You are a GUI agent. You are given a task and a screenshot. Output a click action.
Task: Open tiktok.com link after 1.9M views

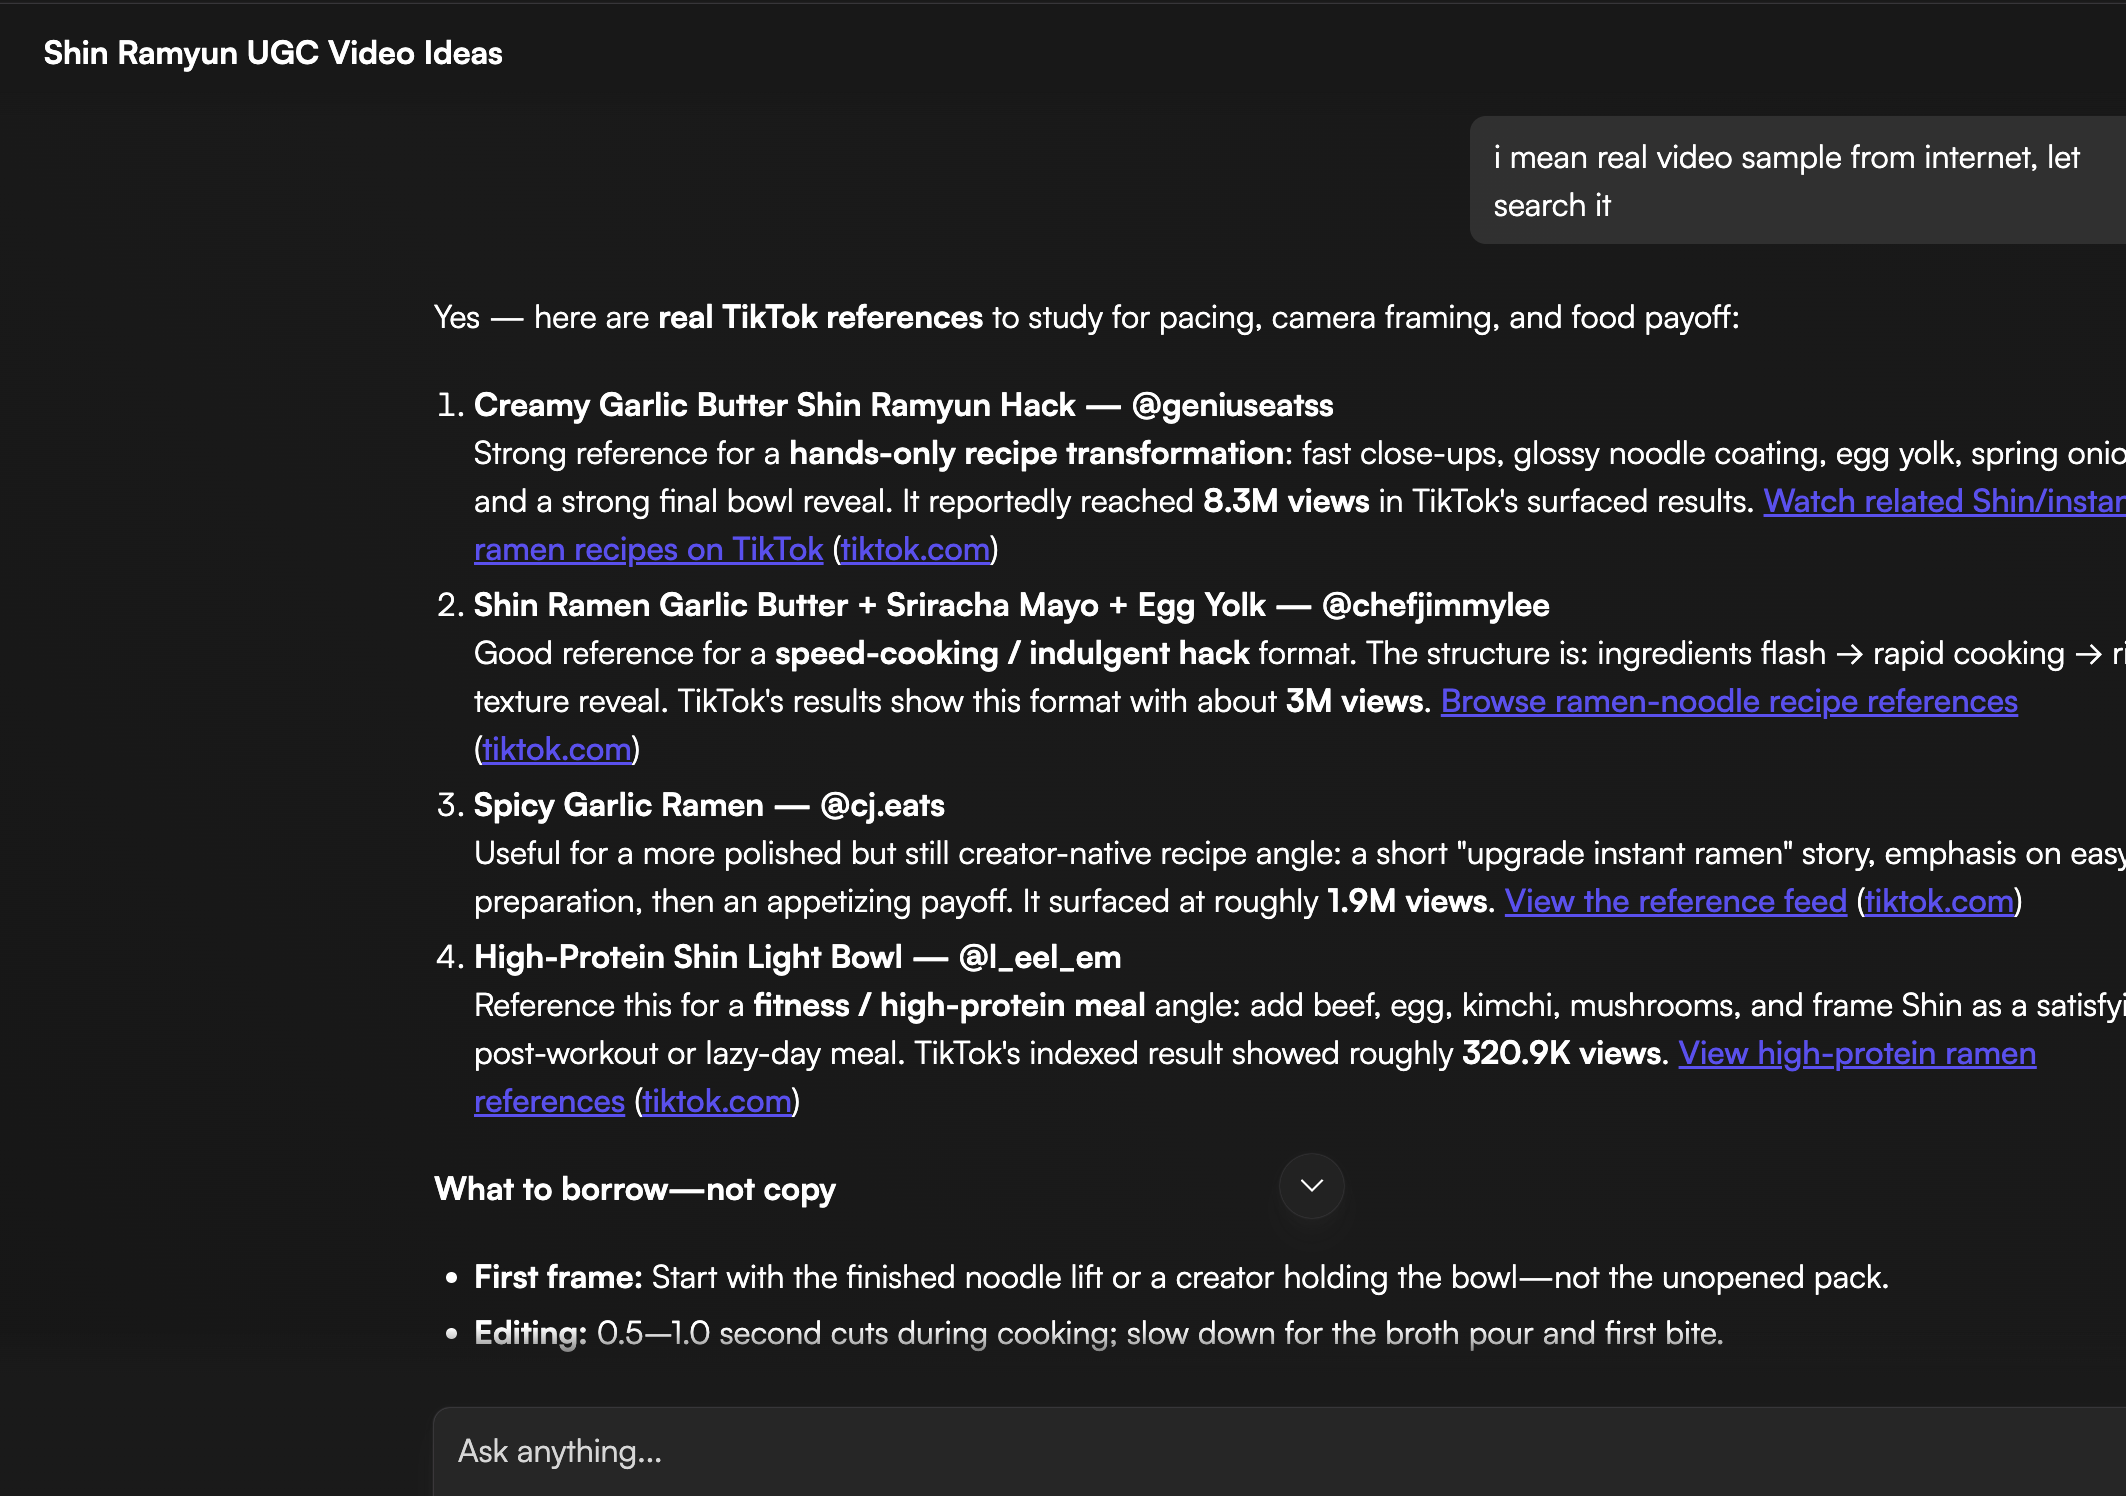point(1939,901)
